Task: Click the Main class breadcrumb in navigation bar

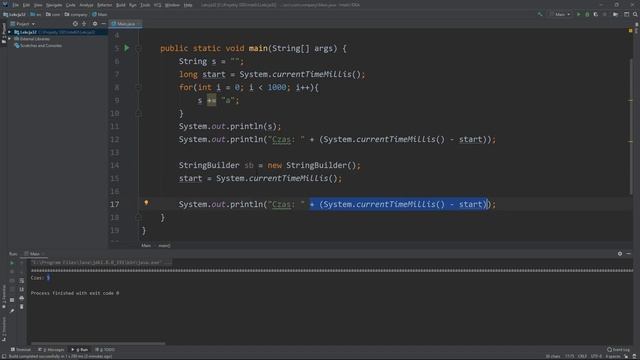Action: (x=100, y=14)
